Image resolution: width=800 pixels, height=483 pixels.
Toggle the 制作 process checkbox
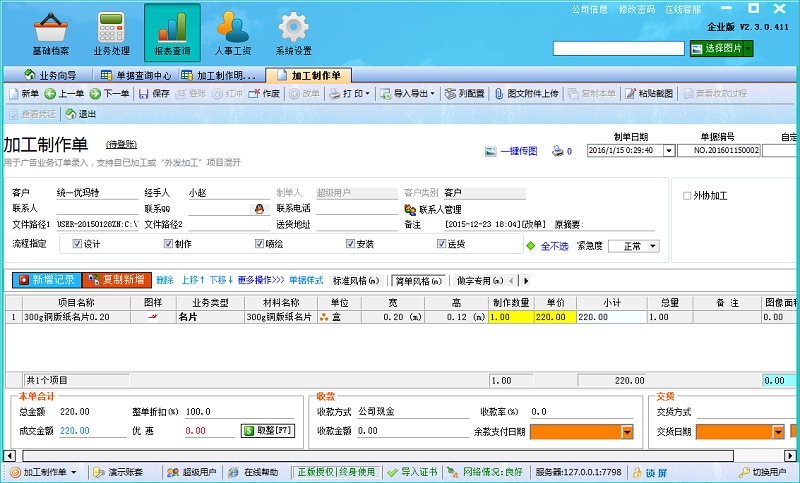pyautogui.click(x=168, y=244)
